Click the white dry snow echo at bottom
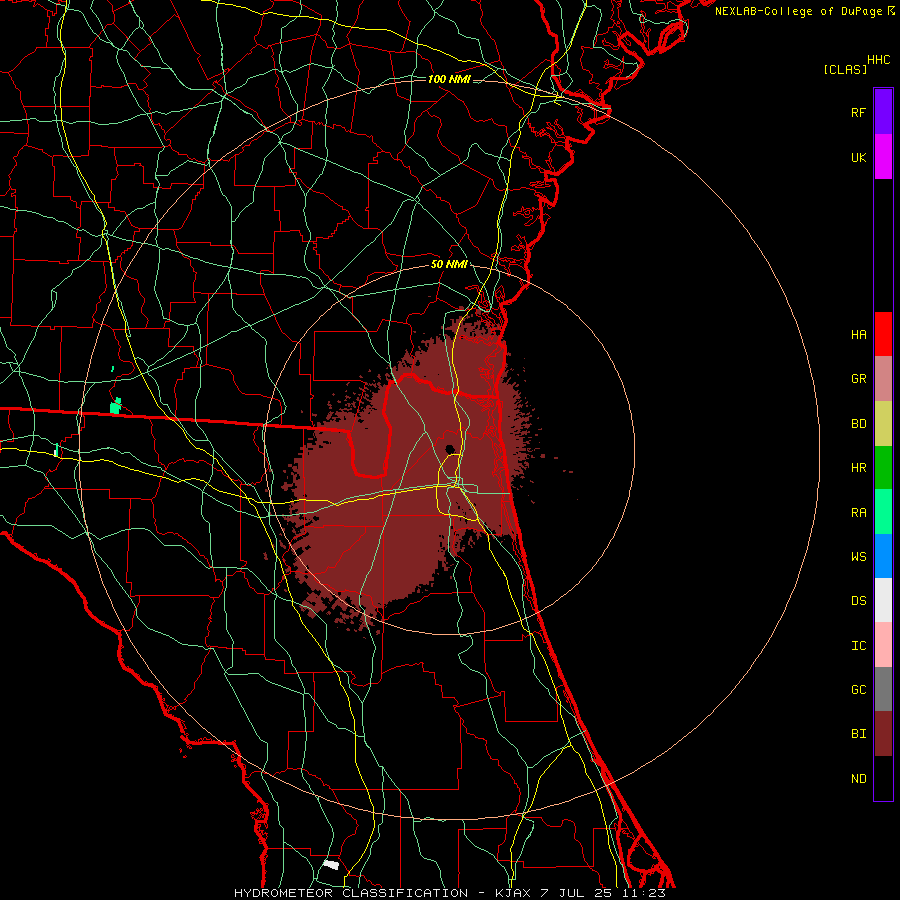Image resolution: width=900 pixels, height=900 pixels. (x=331, y=864)
